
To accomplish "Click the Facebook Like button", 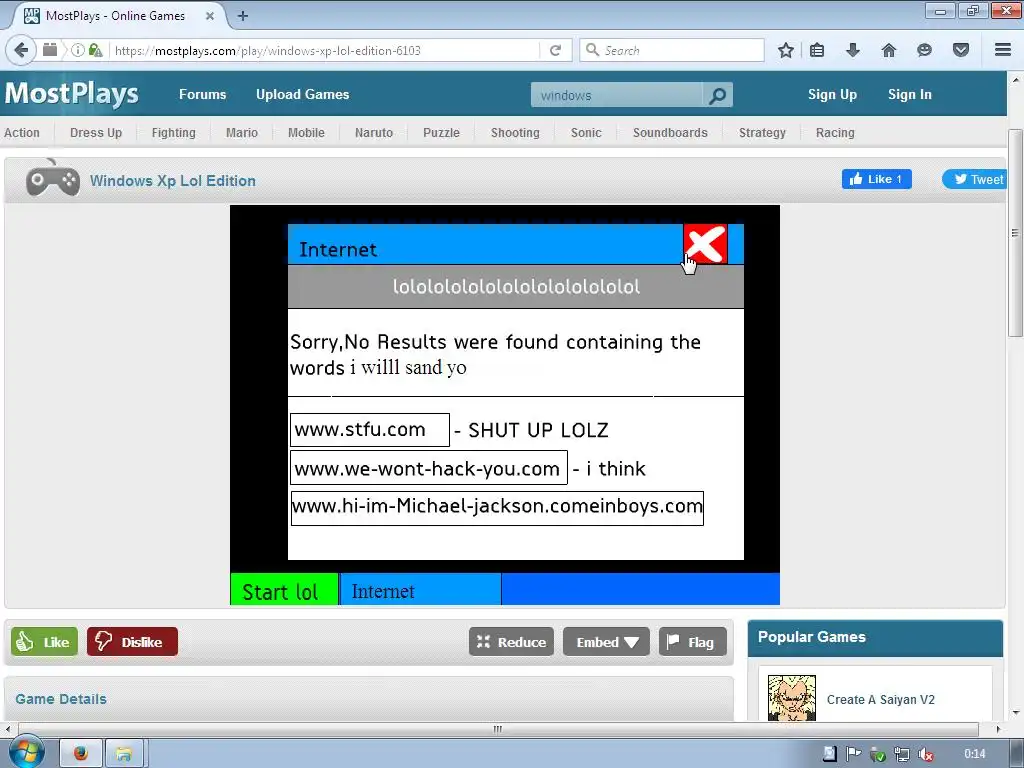I will 876,179.
